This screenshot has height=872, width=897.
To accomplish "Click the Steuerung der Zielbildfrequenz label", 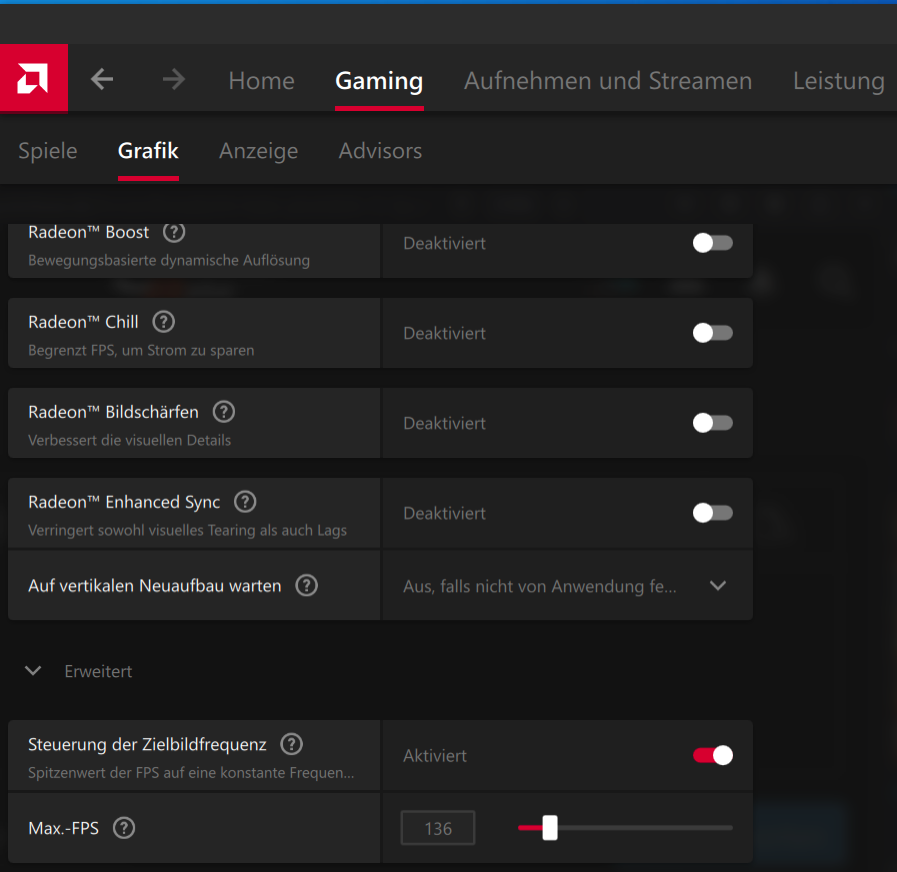I will [x=147, y=744].
